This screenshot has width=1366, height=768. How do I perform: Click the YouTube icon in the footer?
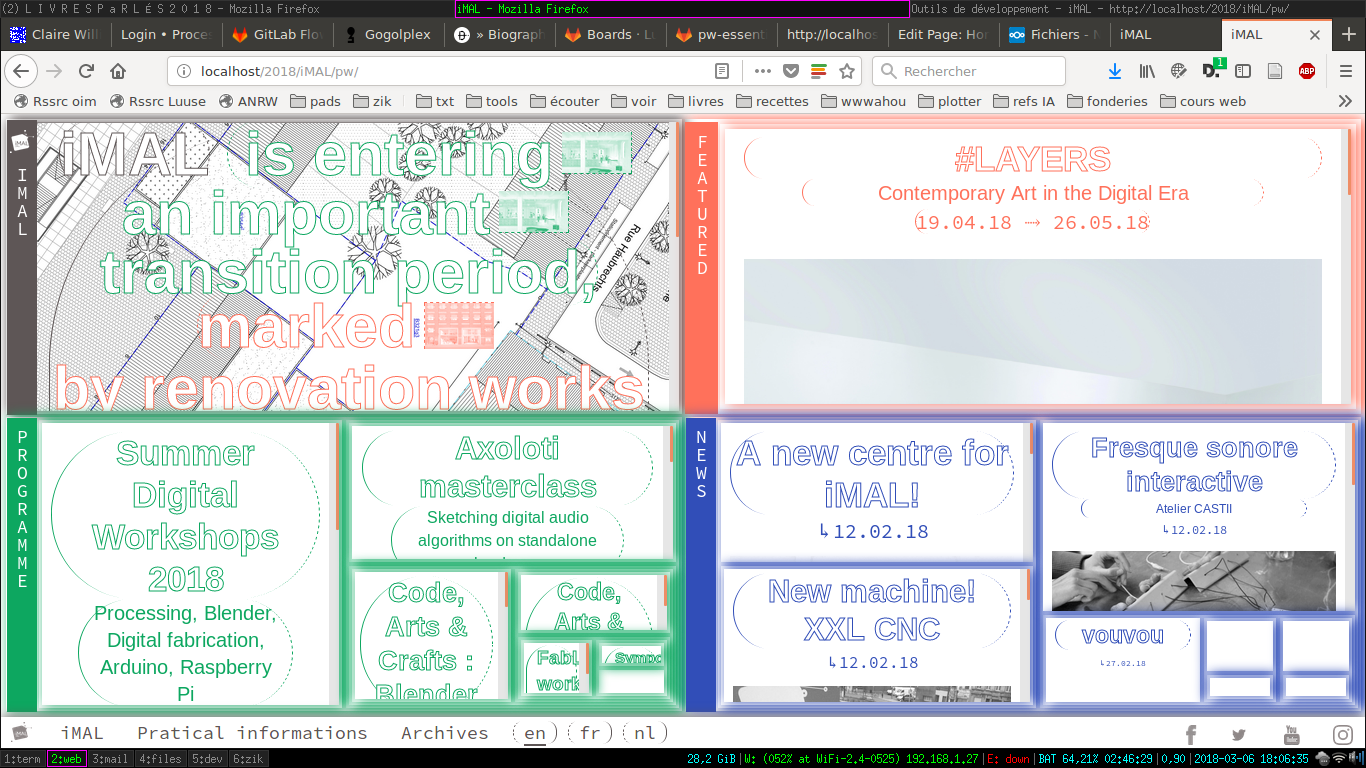(x=1292, y=735)
